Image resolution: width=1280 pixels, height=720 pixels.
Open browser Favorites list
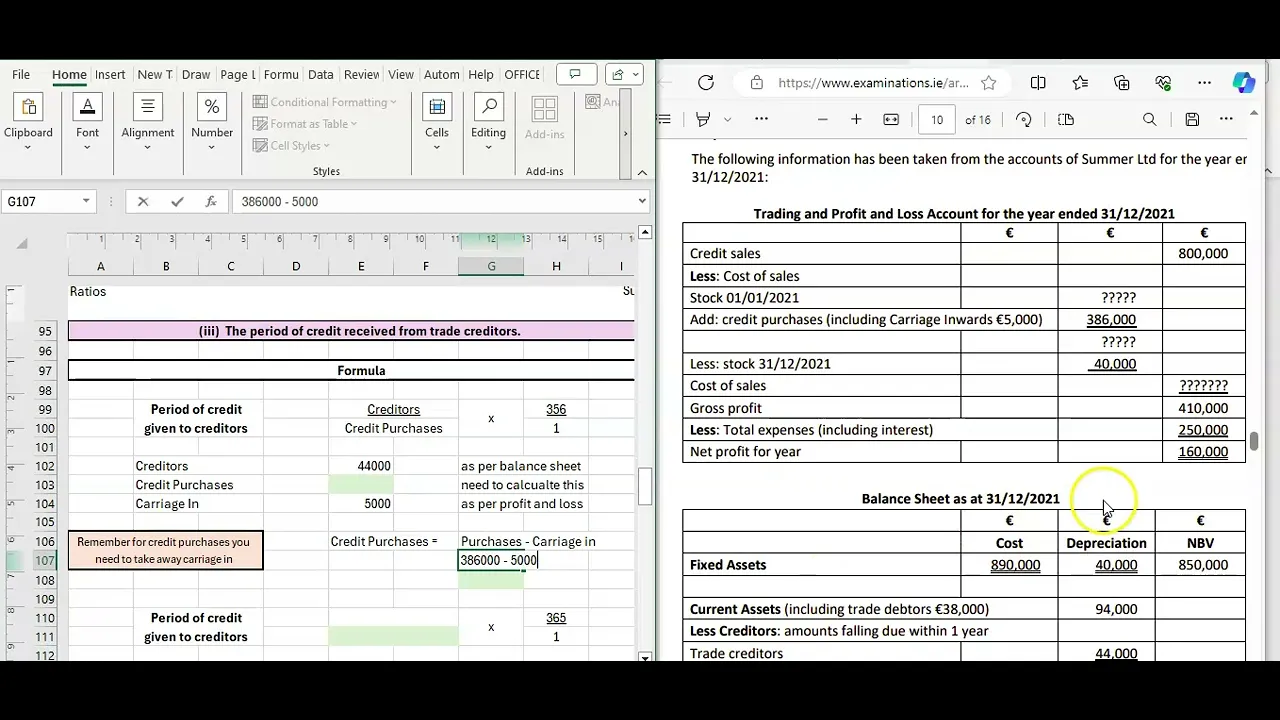(1080, 83)
